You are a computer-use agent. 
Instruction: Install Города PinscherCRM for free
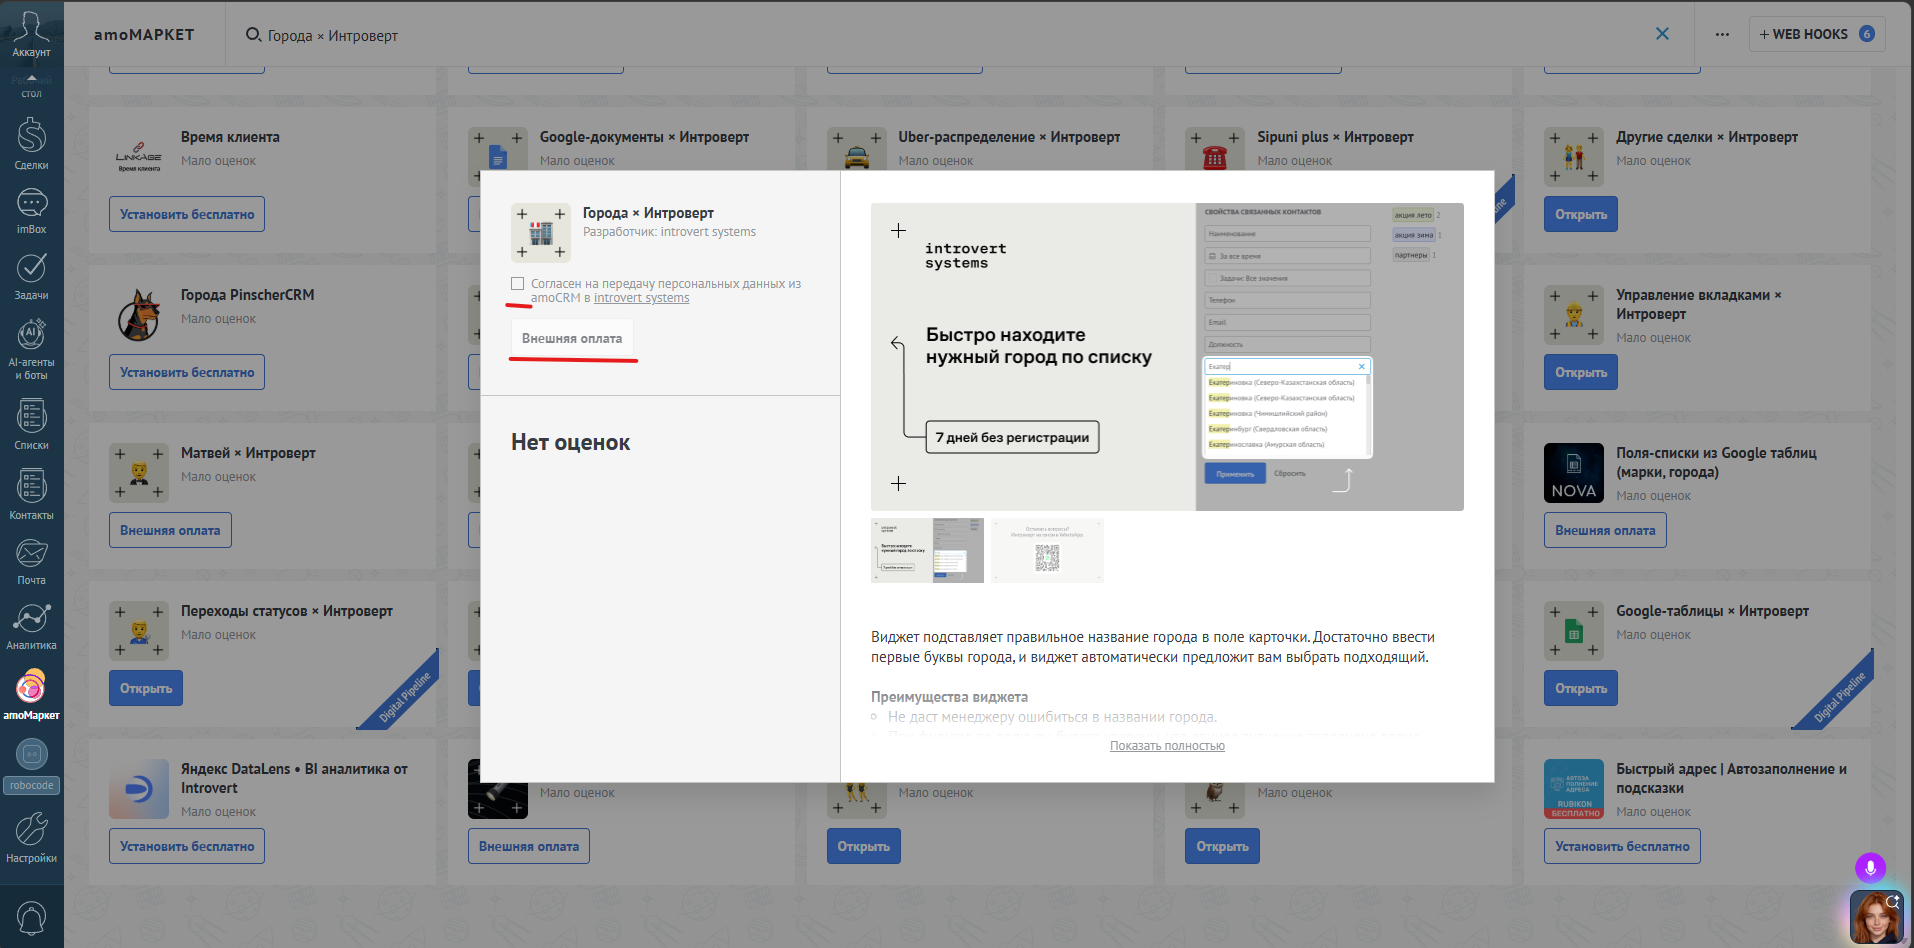(x=187, y=372)
